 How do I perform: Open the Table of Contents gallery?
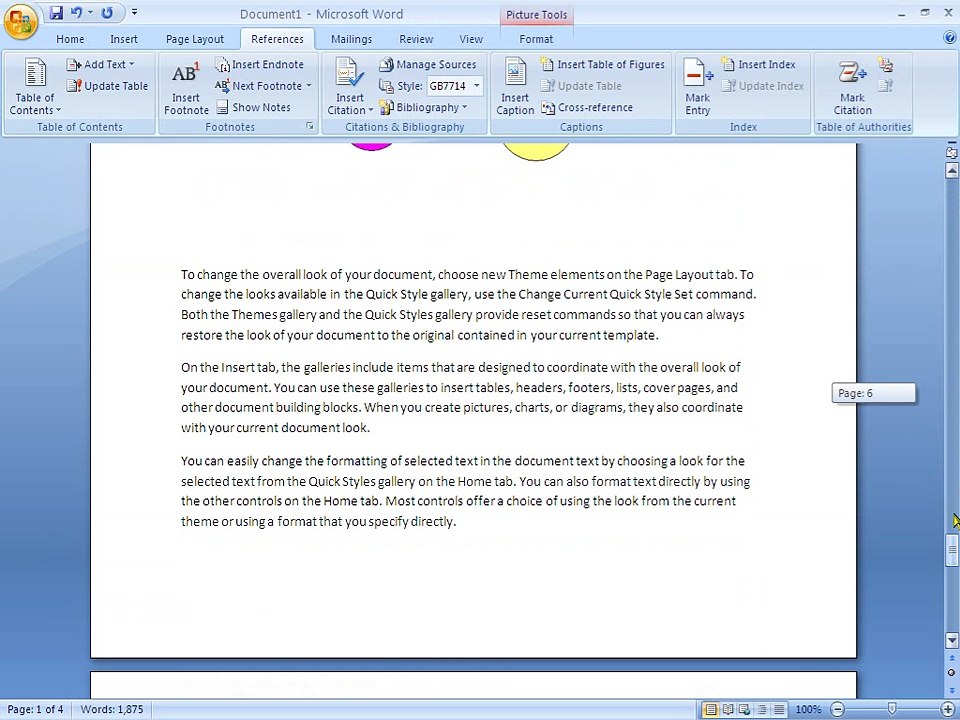coord(35,86)
